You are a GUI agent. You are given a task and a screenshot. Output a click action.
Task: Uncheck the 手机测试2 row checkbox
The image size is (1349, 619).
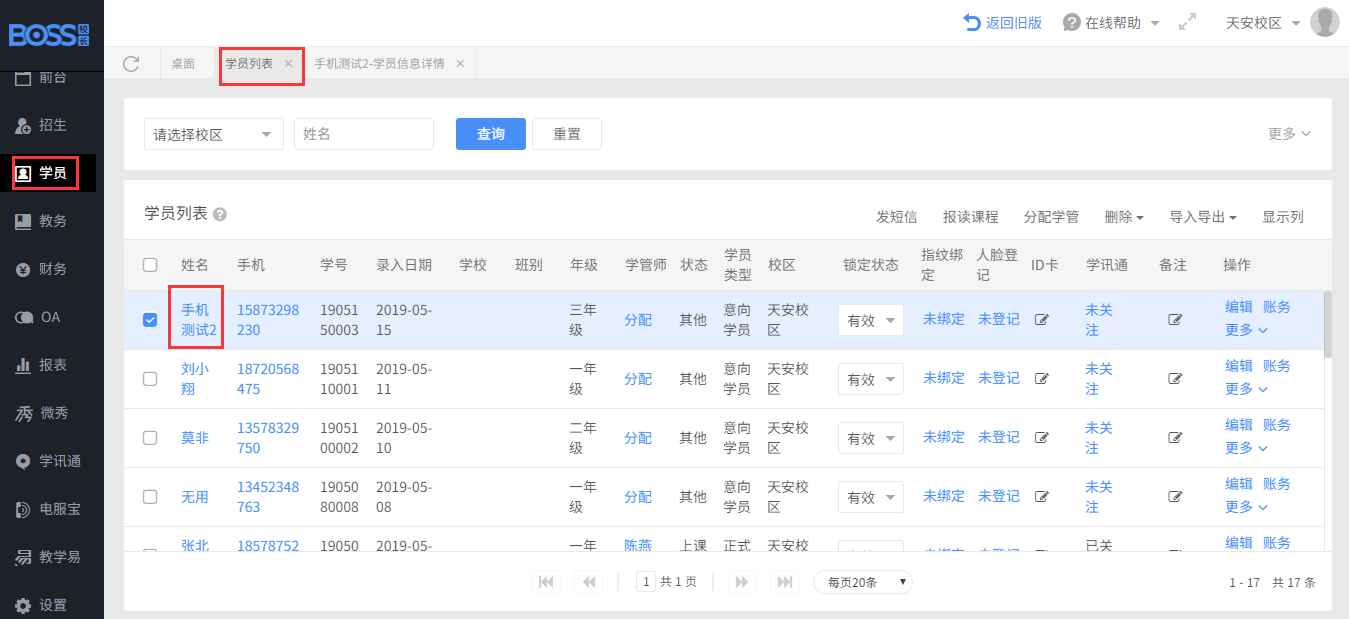[150, 320]
